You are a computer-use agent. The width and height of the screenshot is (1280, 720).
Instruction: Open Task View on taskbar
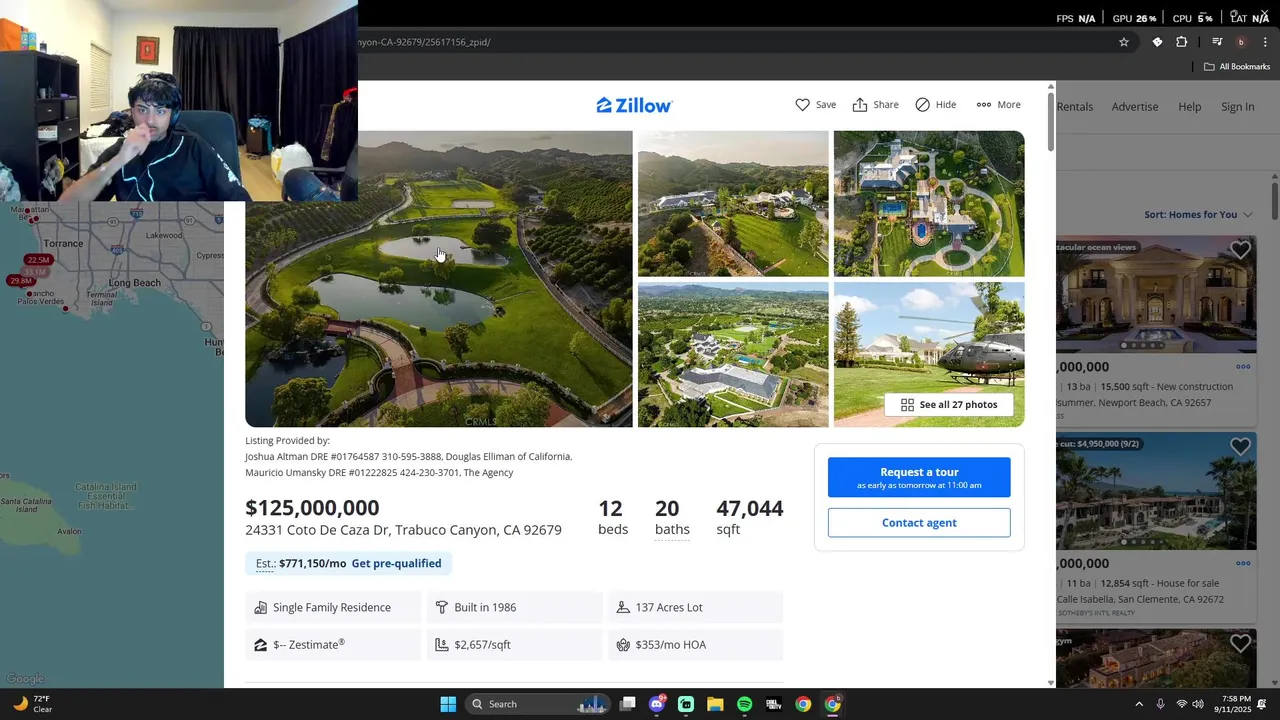coord(627,704)
